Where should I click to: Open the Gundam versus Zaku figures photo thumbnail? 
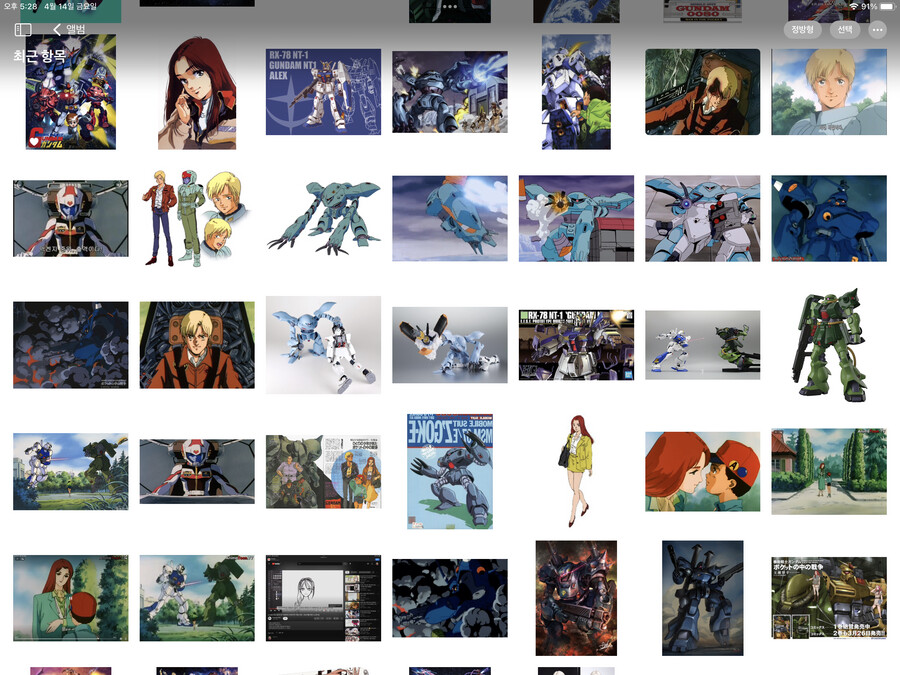click(x=703, y=345)
